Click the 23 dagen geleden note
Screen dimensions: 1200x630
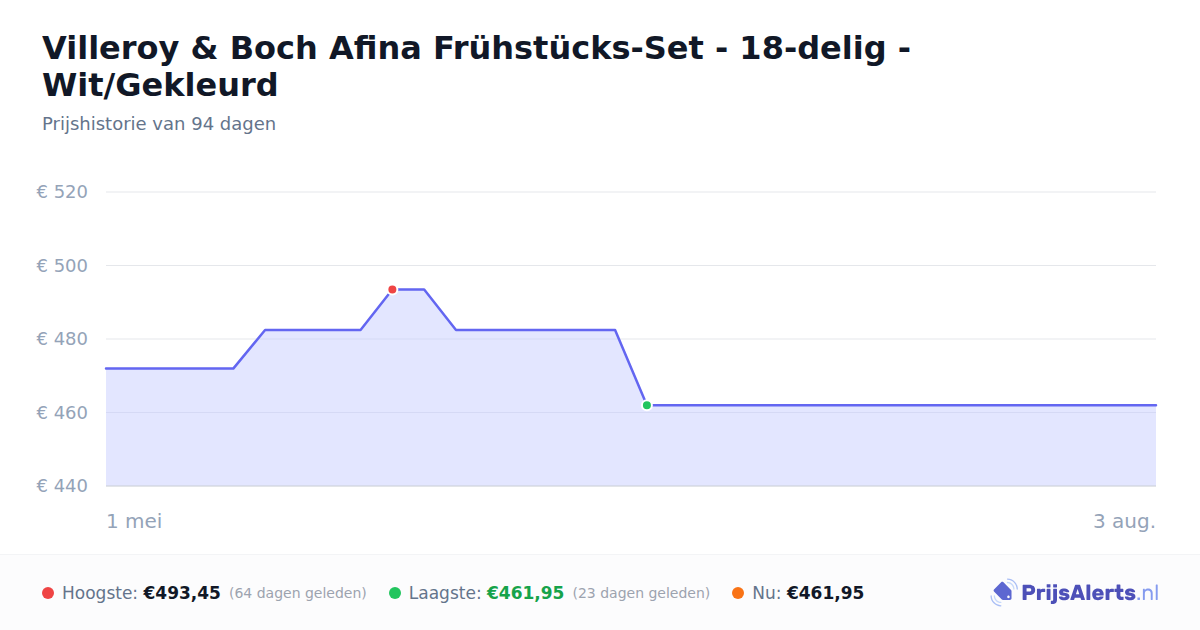[x=641, y=593]
